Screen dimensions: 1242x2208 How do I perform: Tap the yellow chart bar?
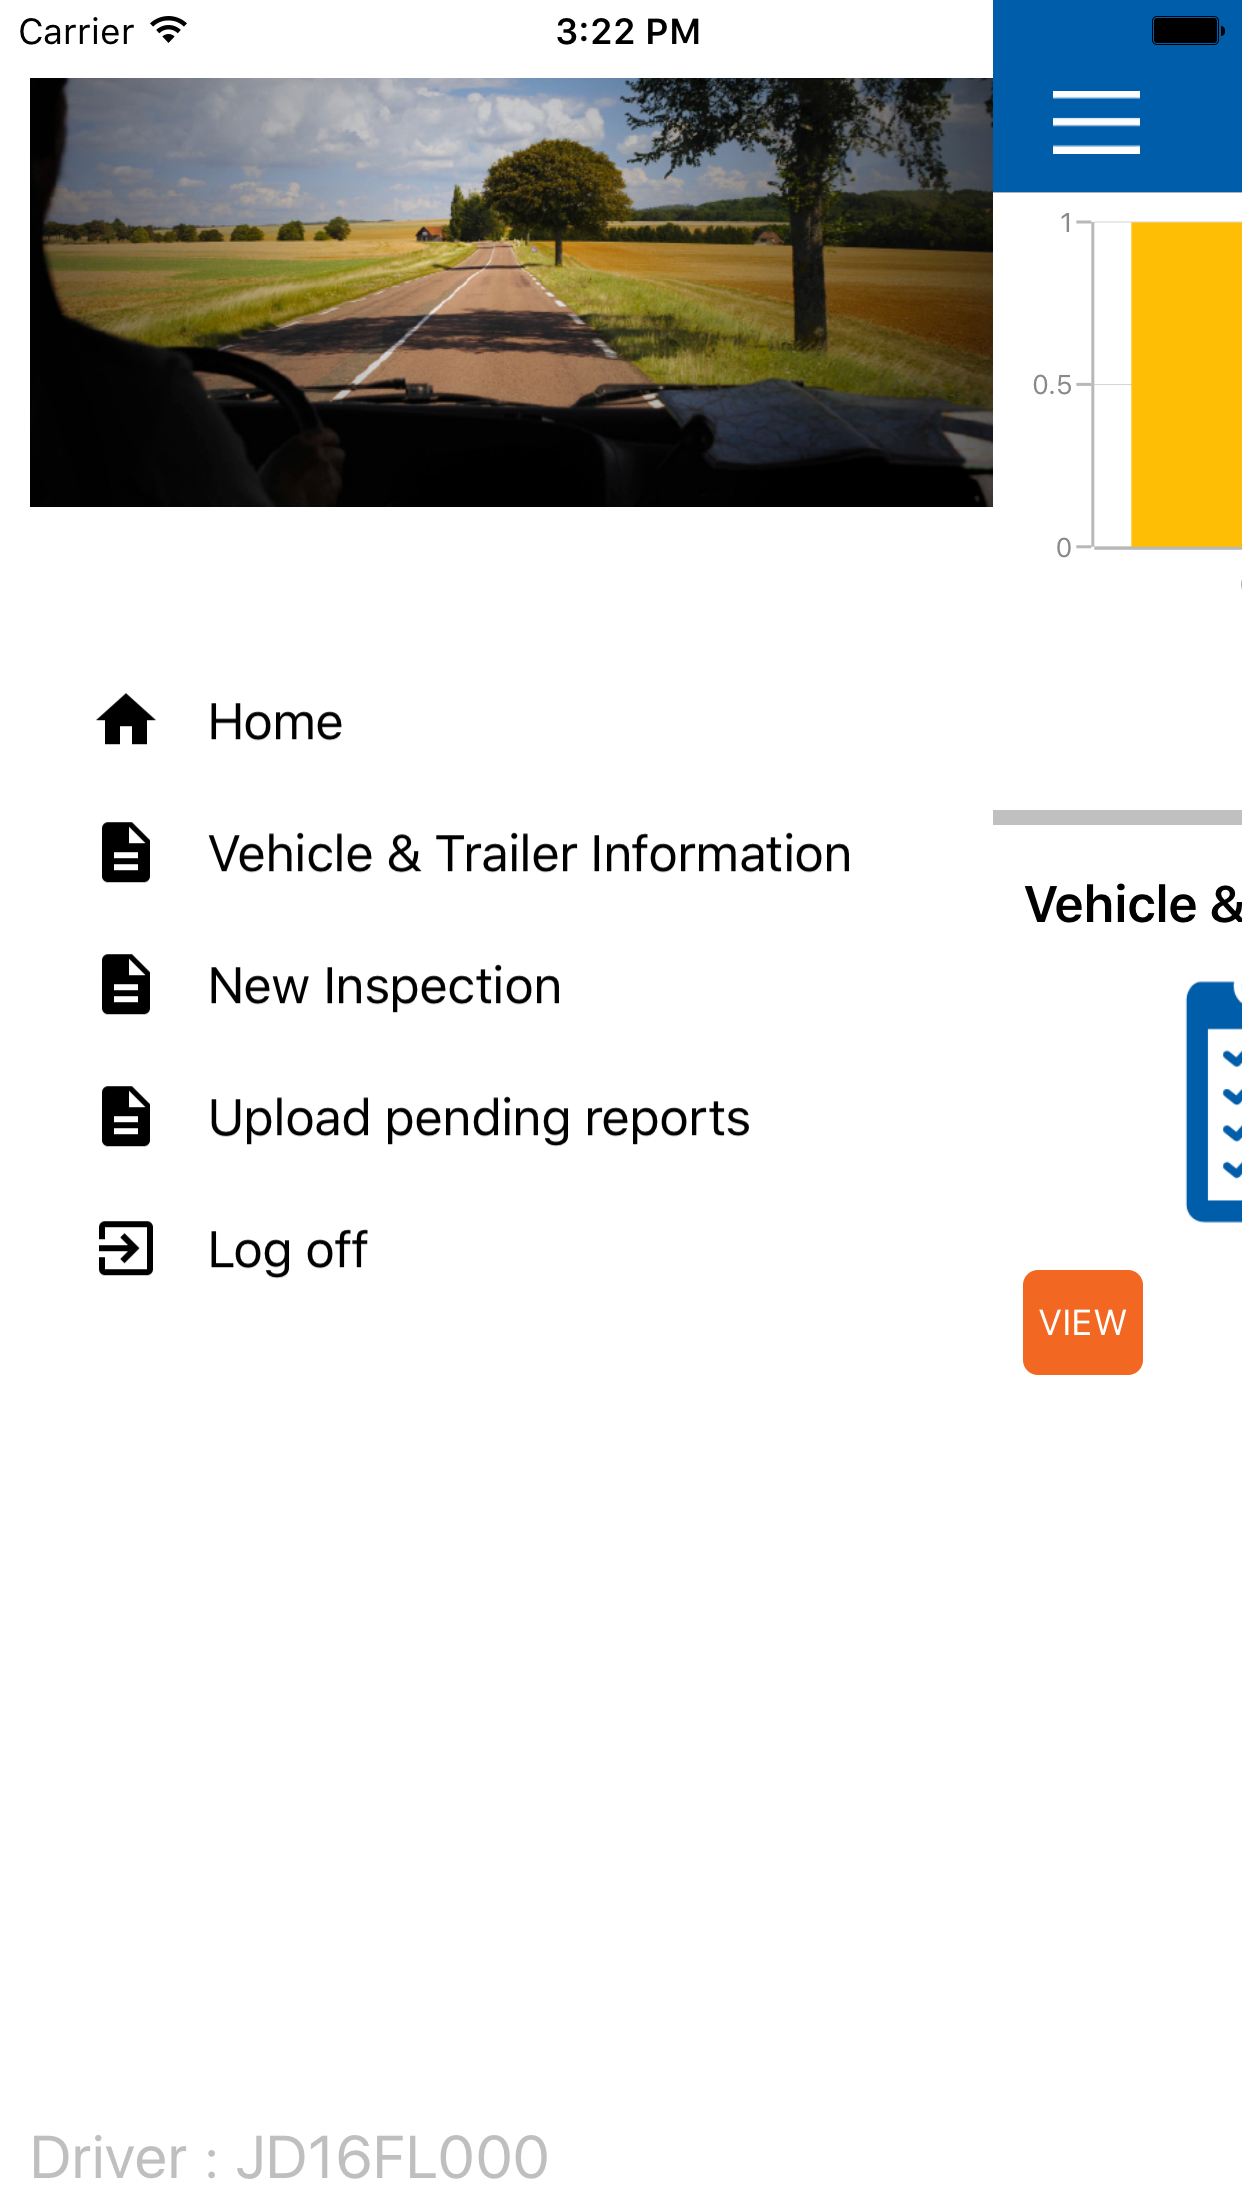[1186, 385]
